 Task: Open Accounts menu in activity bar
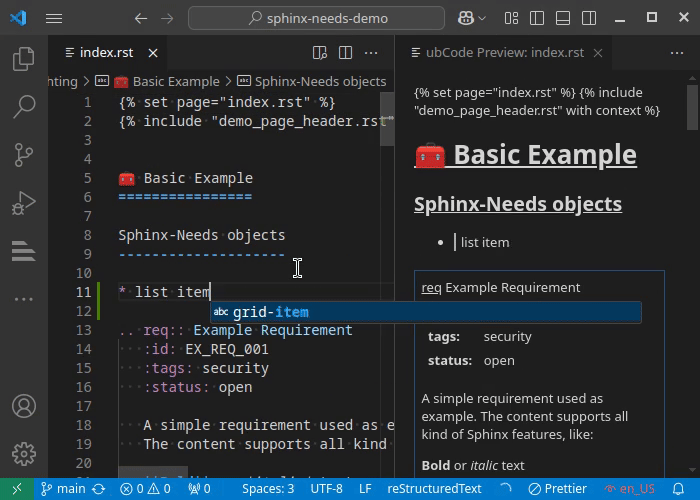(24, 406)
